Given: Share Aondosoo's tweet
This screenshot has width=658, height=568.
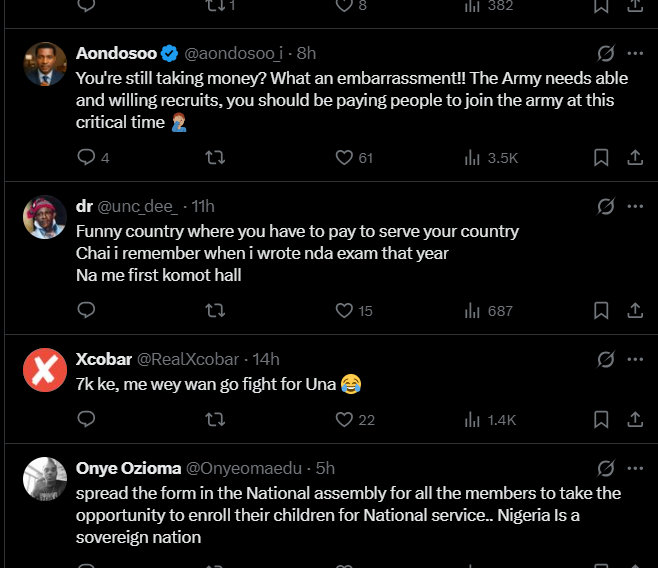Looking at the screenshot, I should click(635, 157).
